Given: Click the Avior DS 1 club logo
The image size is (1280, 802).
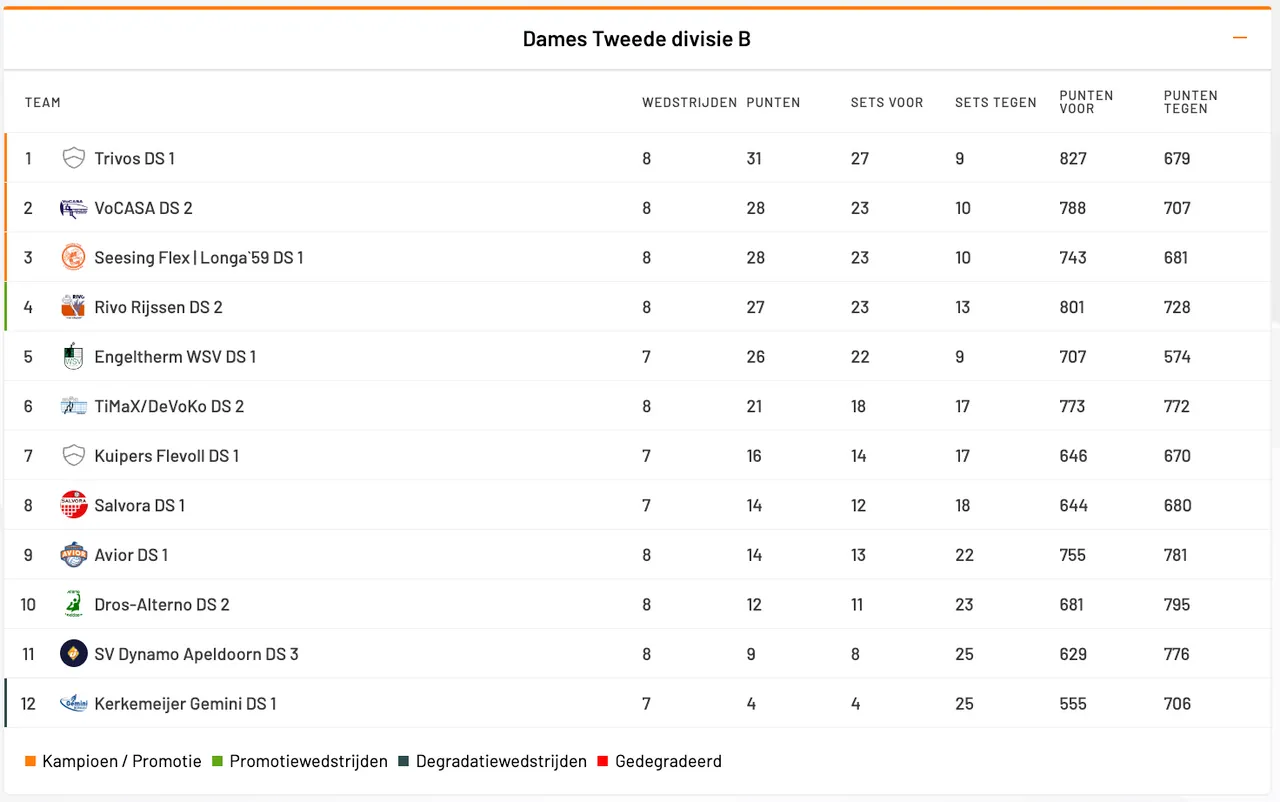Looking at the screenshot, I should 73,555.
